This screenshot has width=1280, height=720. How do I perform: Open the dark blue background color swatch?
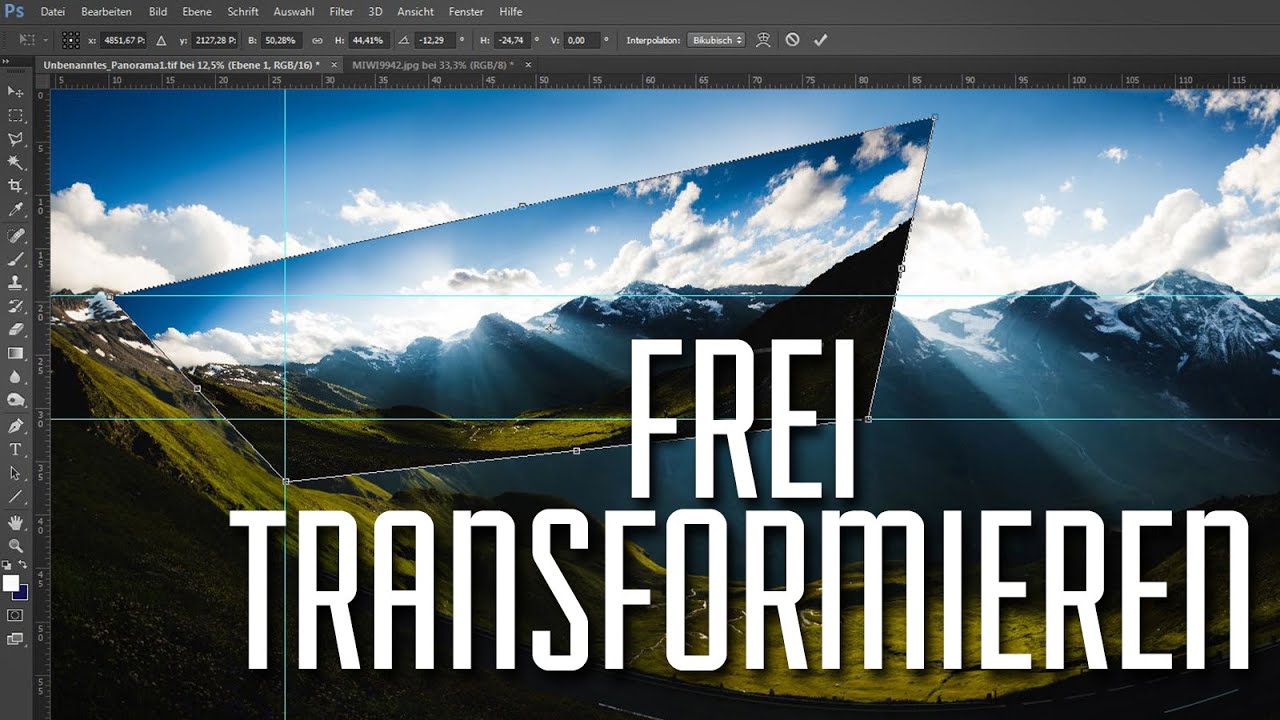click(x=21, y=593)
